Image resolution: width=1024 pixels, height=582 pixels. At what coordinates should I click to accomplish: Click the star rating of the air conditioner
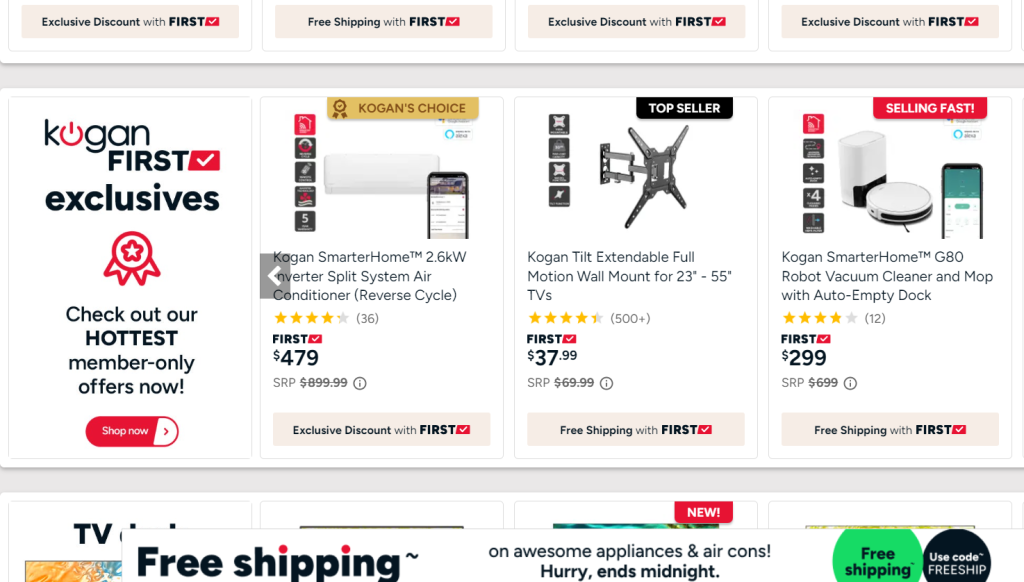pyautogui.click(x=311, y=318)
